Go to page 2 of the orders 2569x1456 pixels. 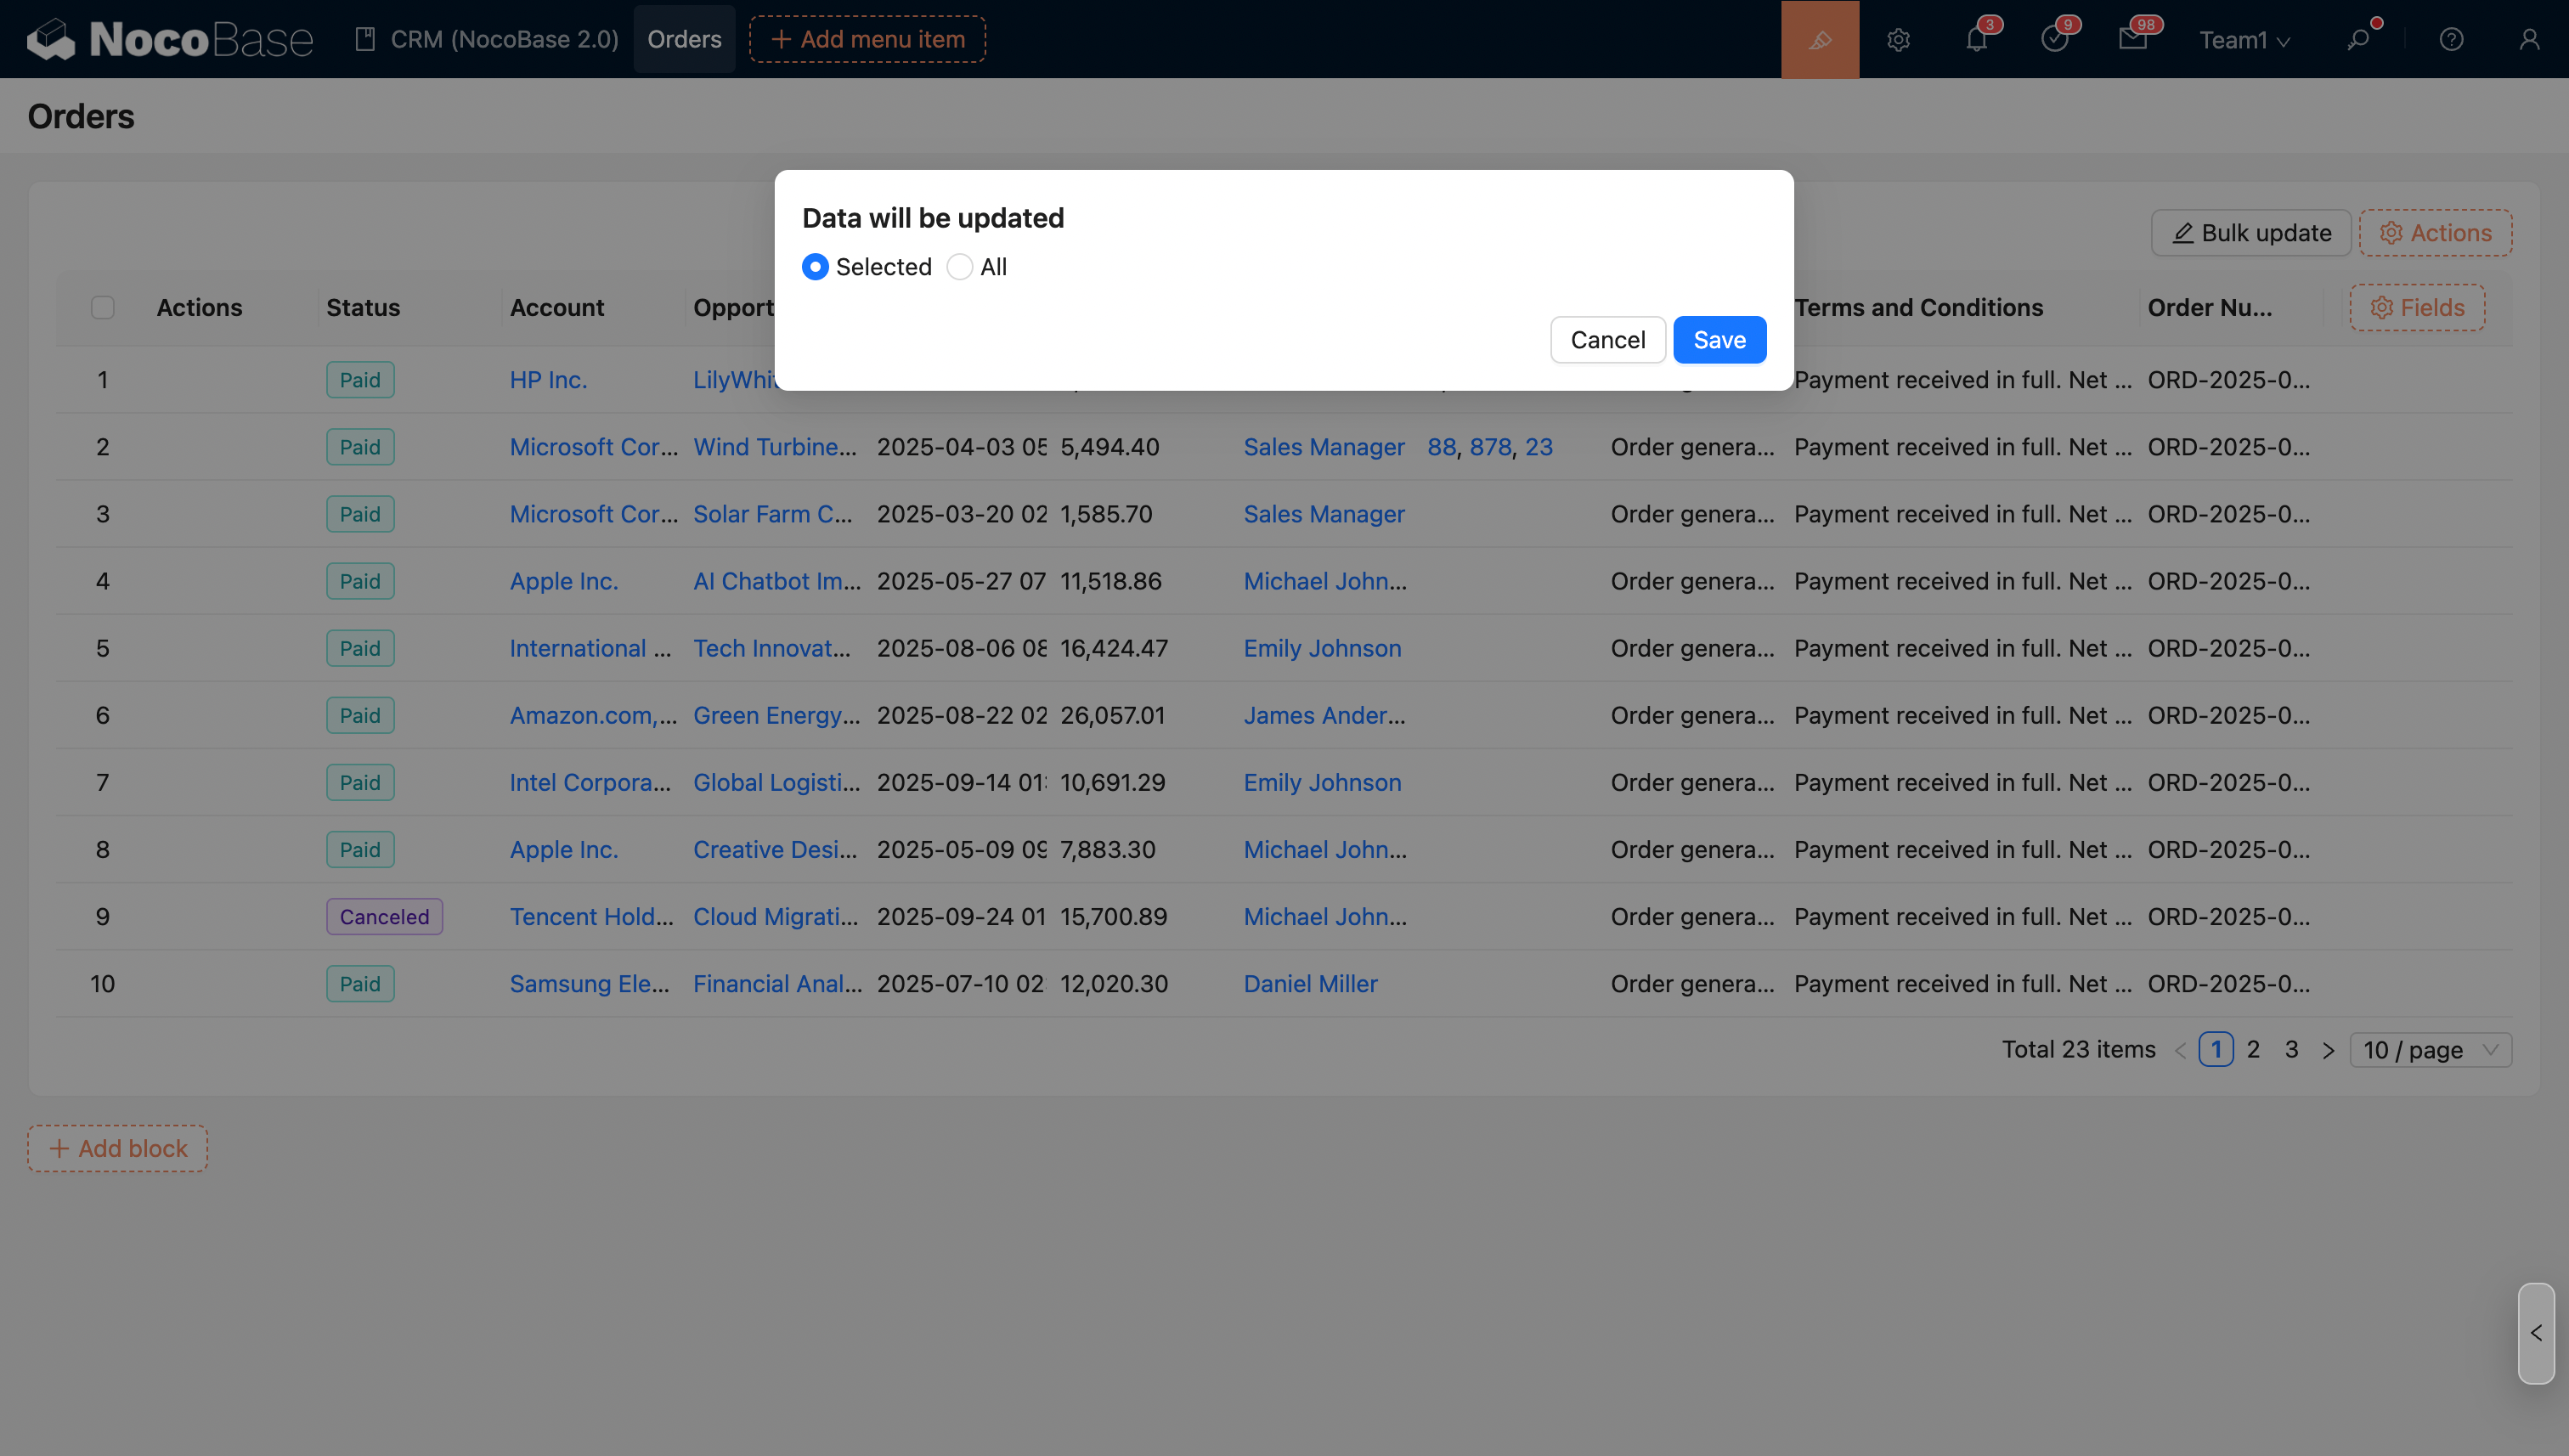coord(2253,1049)
